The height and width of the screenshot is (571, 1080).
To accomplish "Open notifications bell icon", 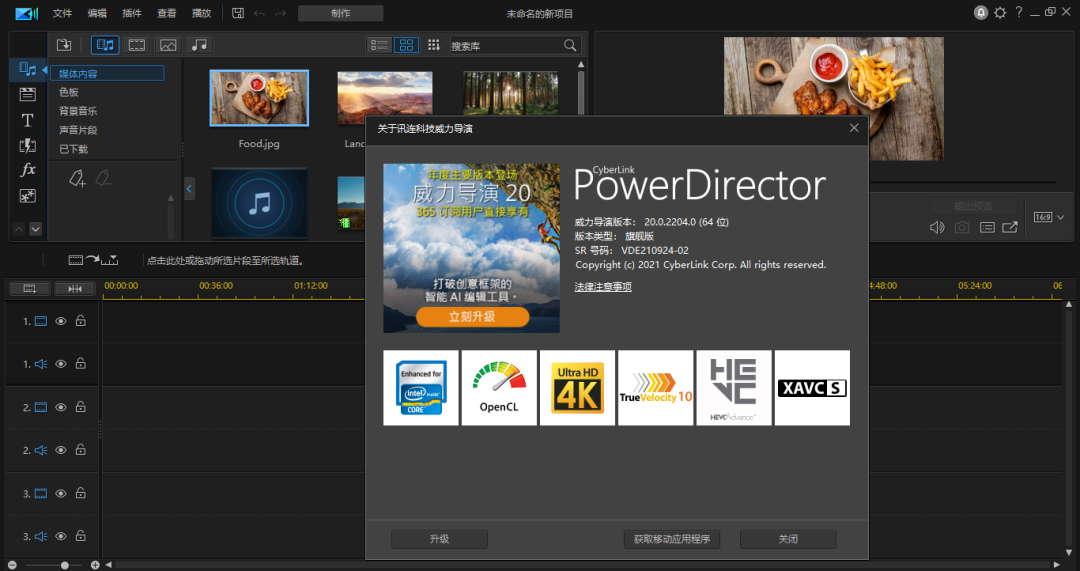I will 981,12.
